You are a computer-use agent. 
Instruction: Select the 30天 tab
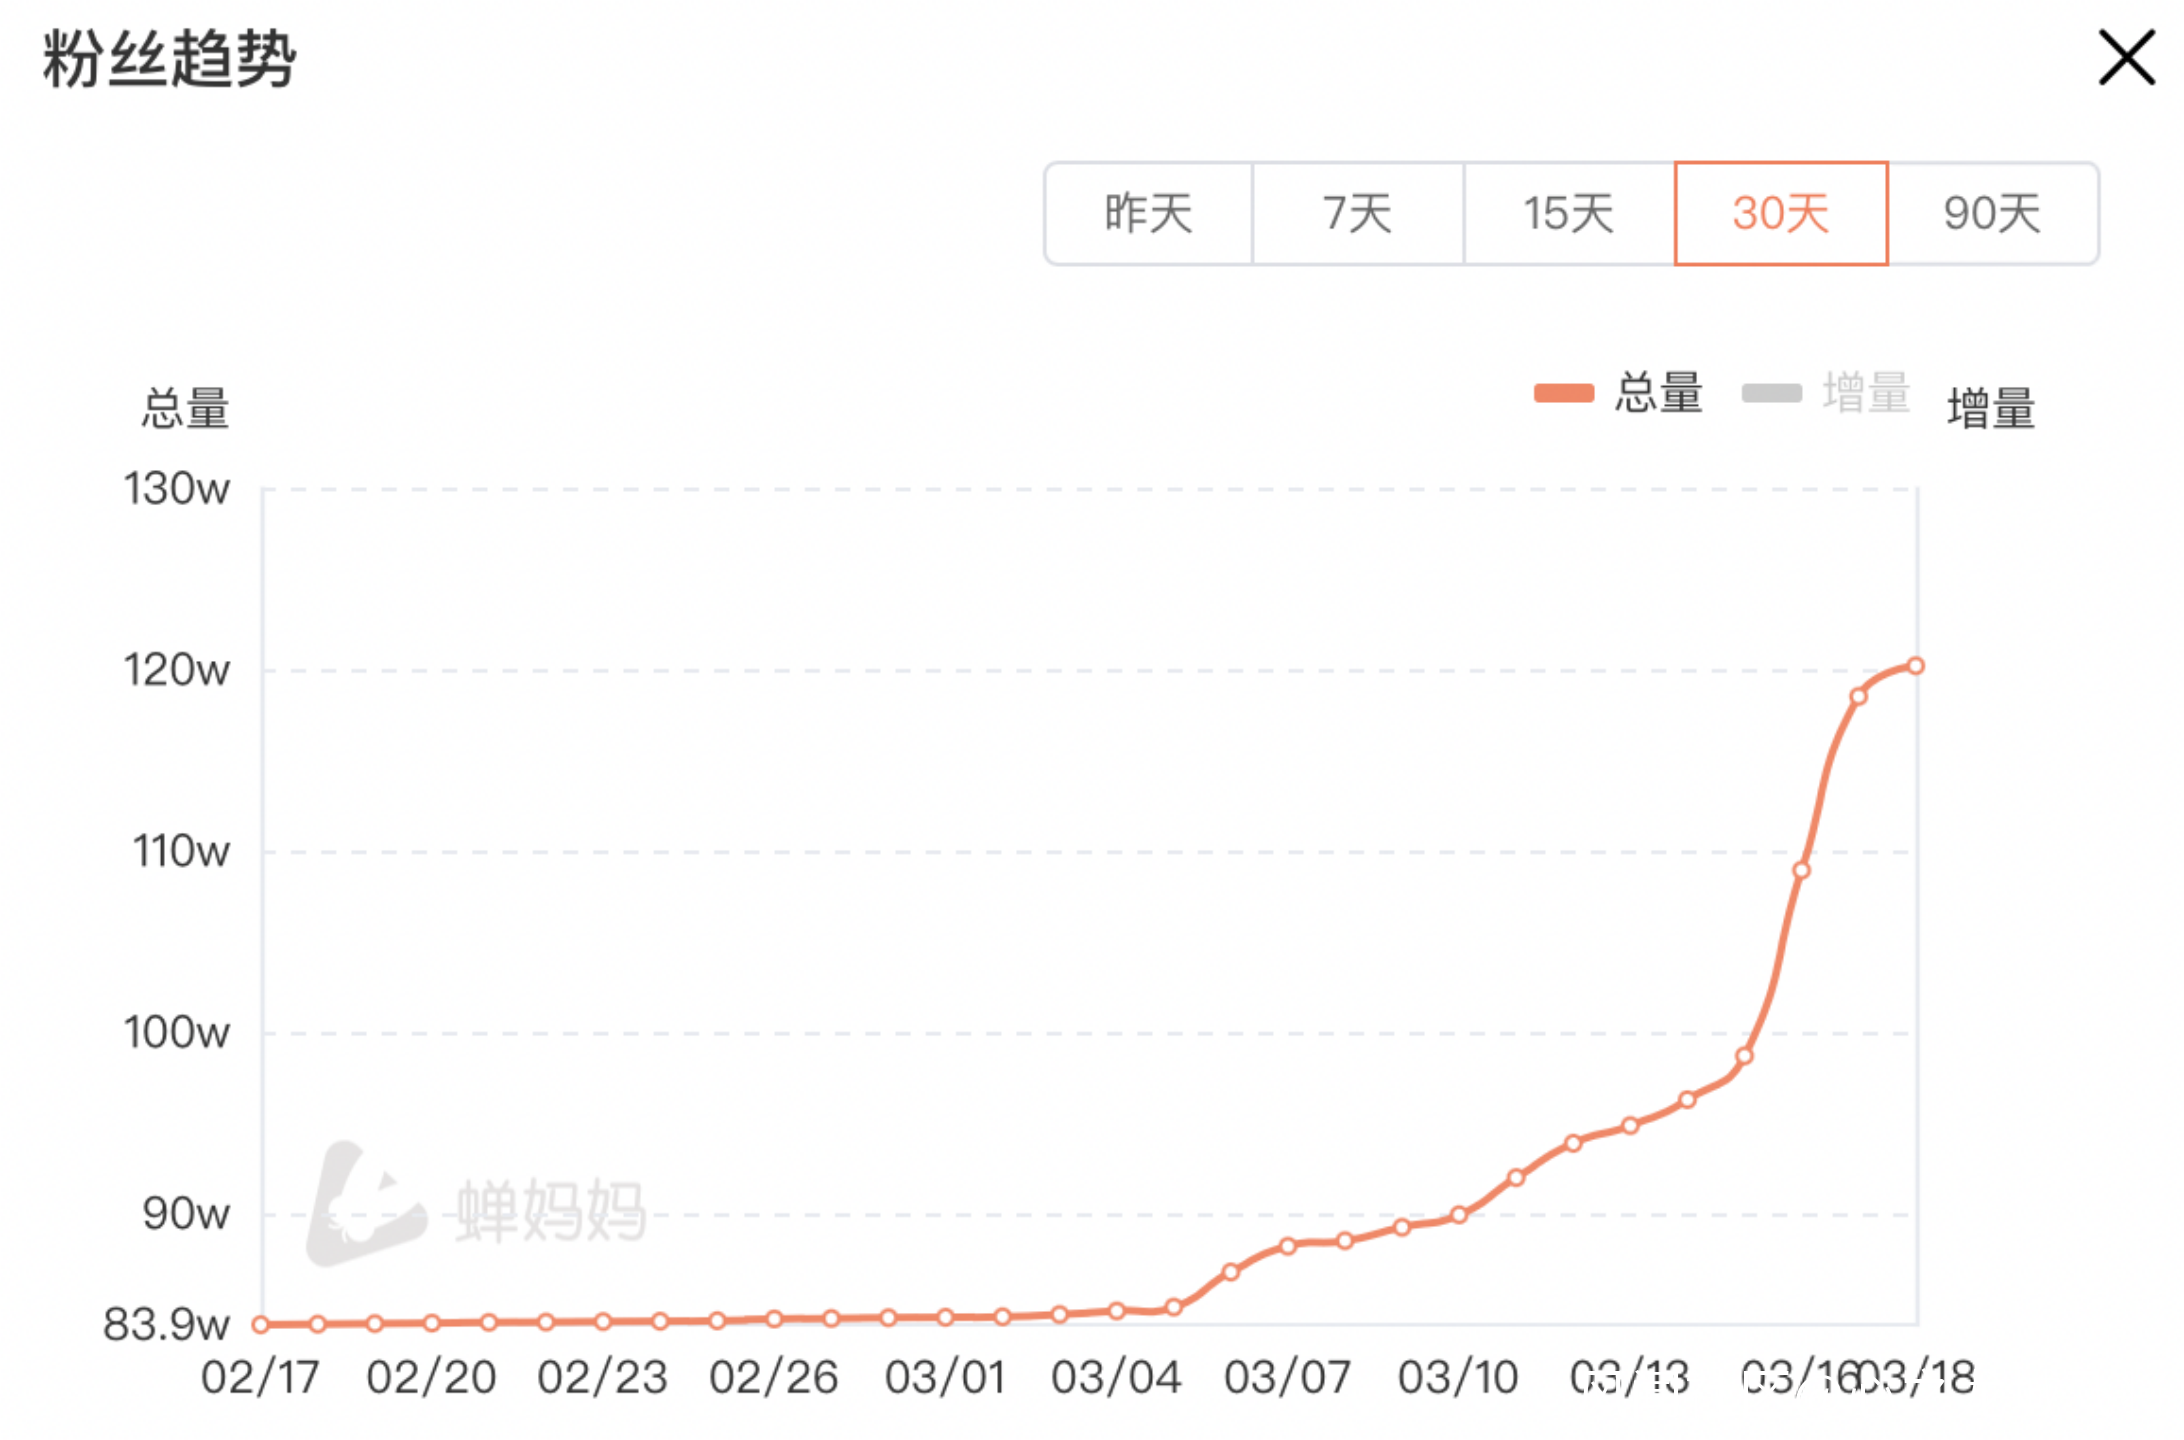(1780, 214)
